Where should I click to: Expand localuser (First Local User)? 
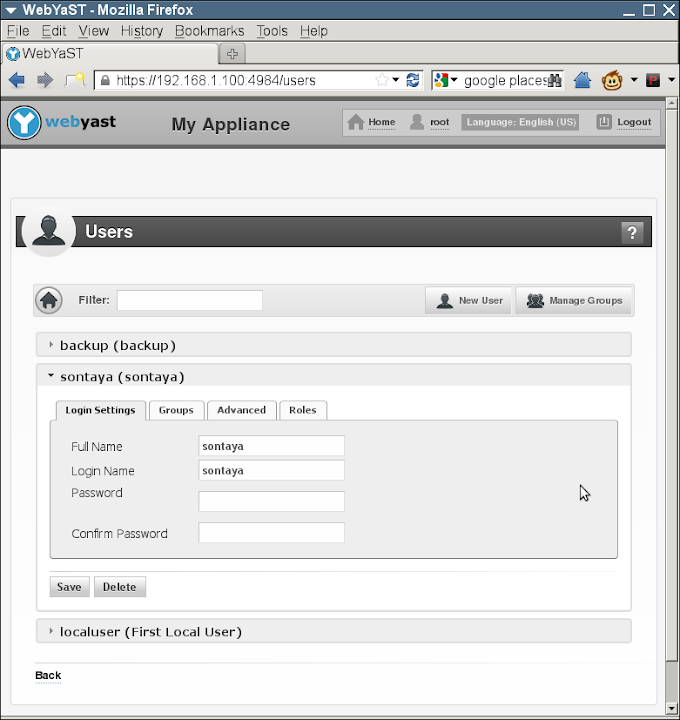pos(334,631)
